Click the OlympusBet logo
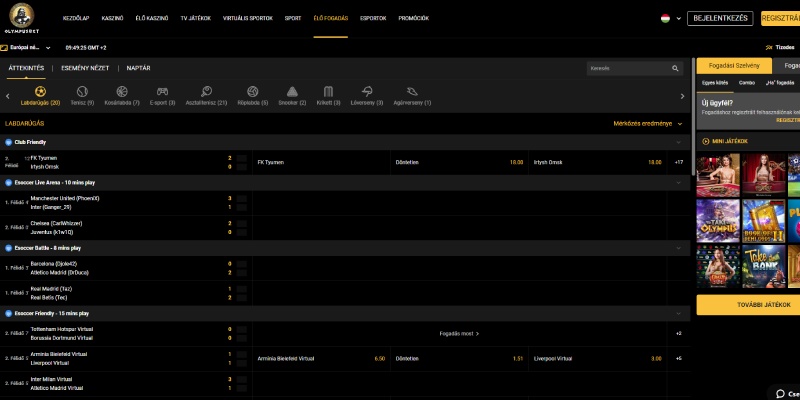Screen dimensions: 800x400 (21, 18)
